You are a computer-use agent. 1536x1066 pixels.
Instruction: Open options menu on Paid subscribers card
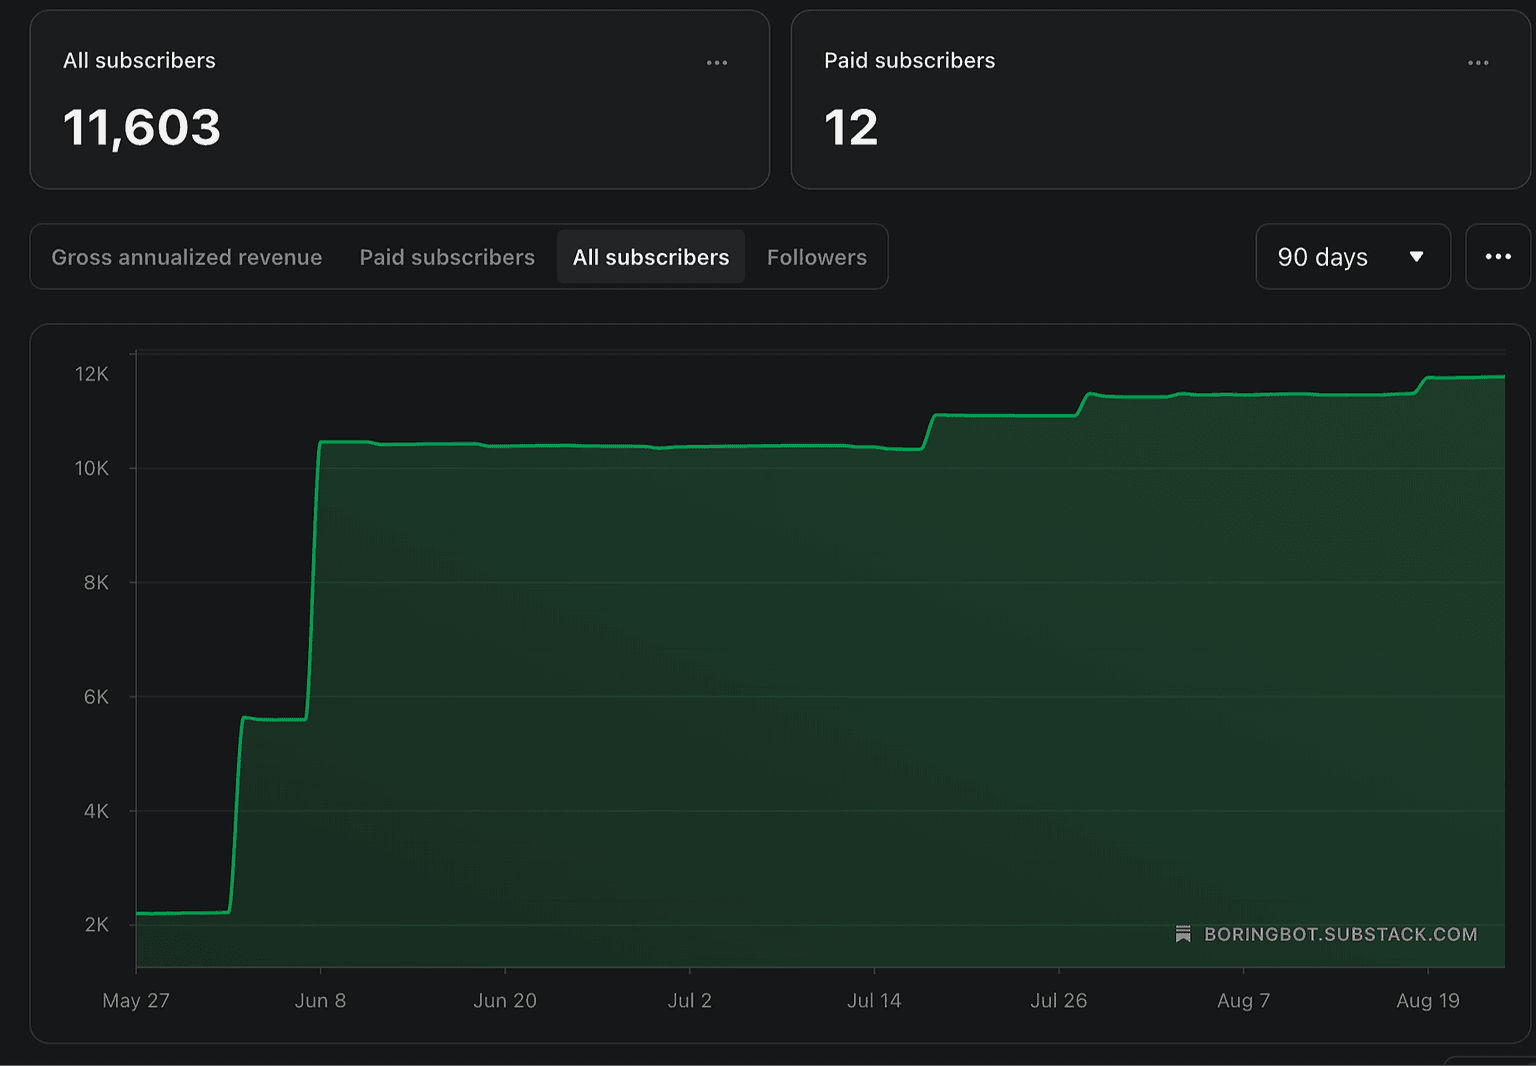pos(1478,62)
